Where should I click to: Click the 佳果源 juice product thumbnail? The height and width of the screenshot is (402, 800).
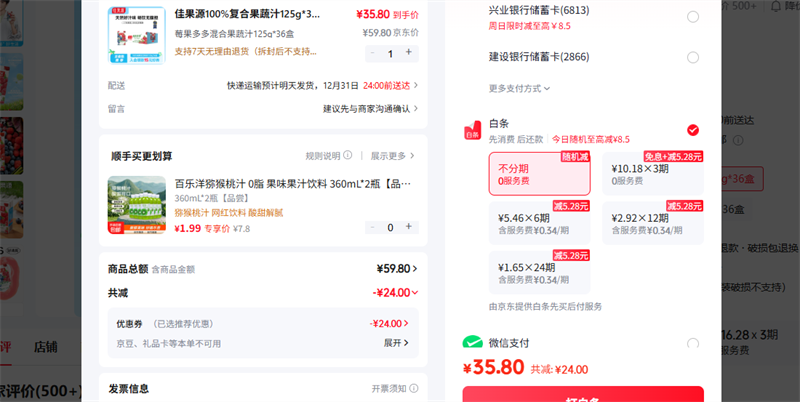[x=136, y=37]
